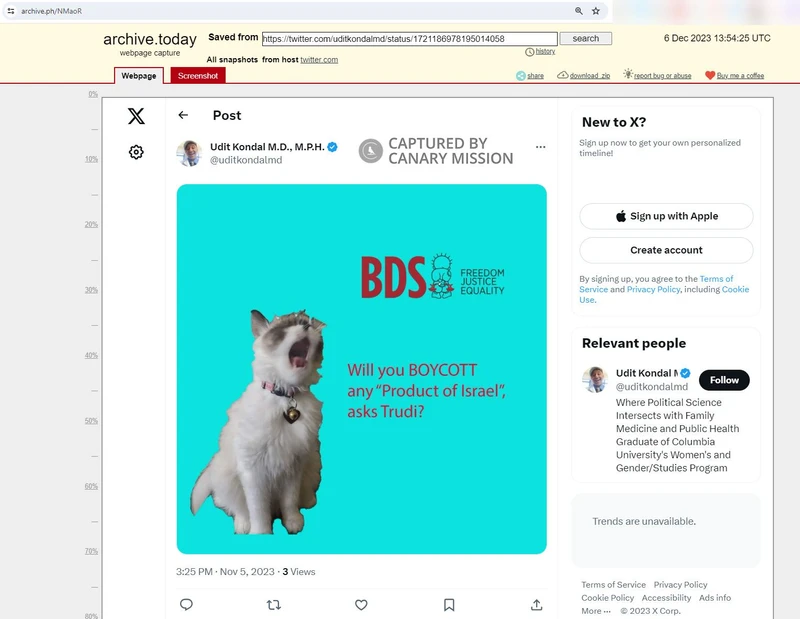
Task: Click the X logo icon
Action: [x=136, y=116]
